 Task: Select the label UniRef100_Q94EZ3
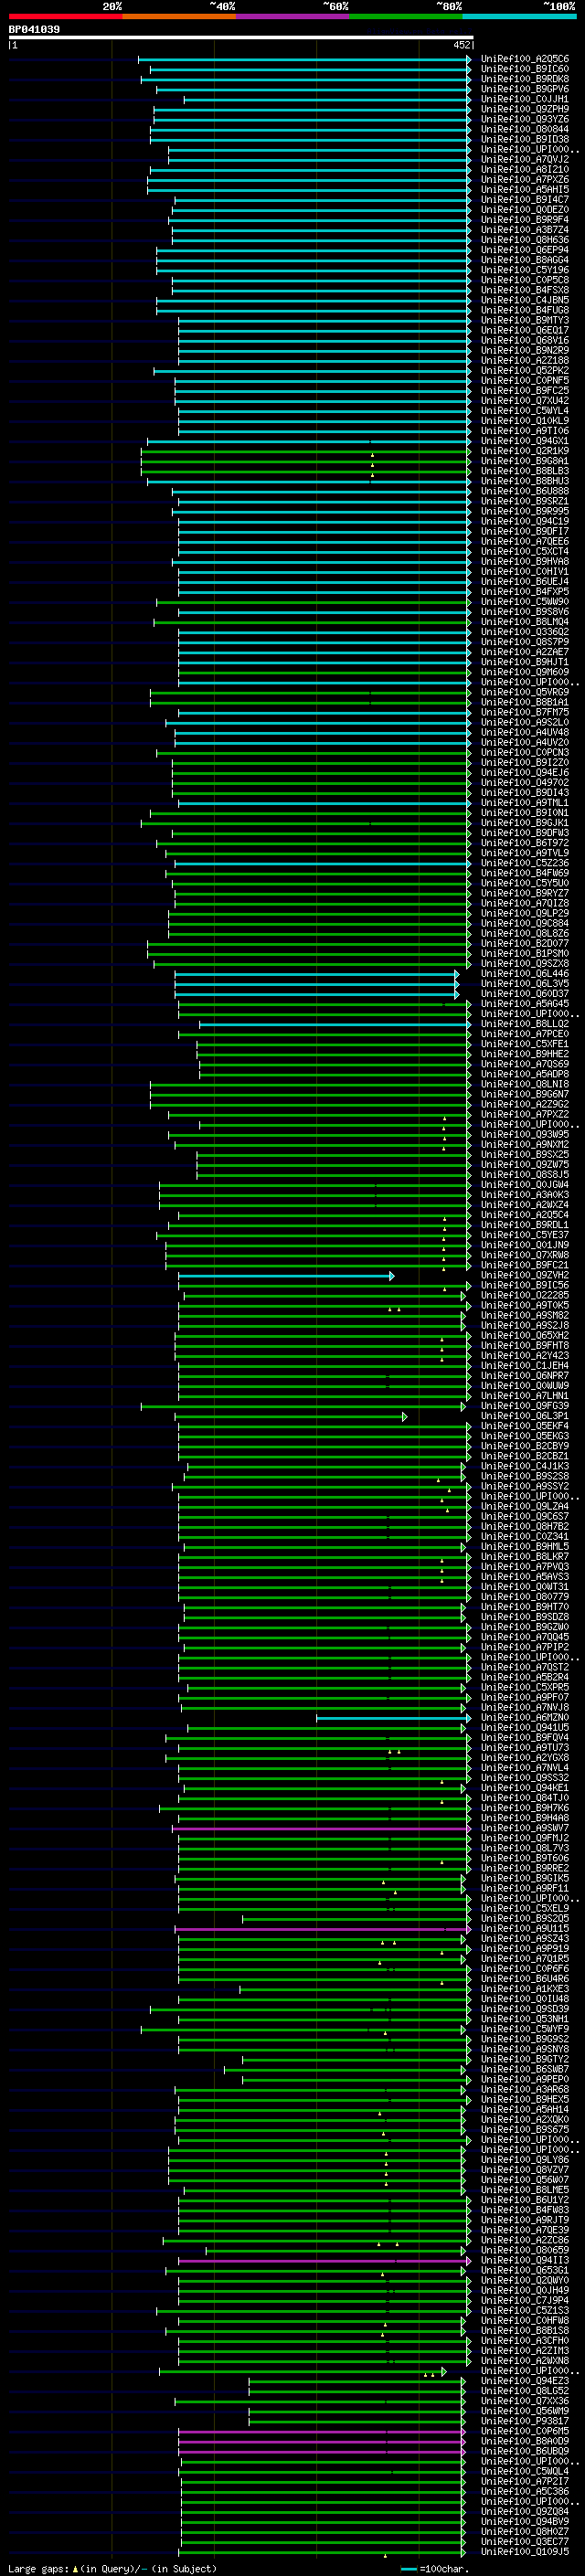click(x=525, y=2381)
